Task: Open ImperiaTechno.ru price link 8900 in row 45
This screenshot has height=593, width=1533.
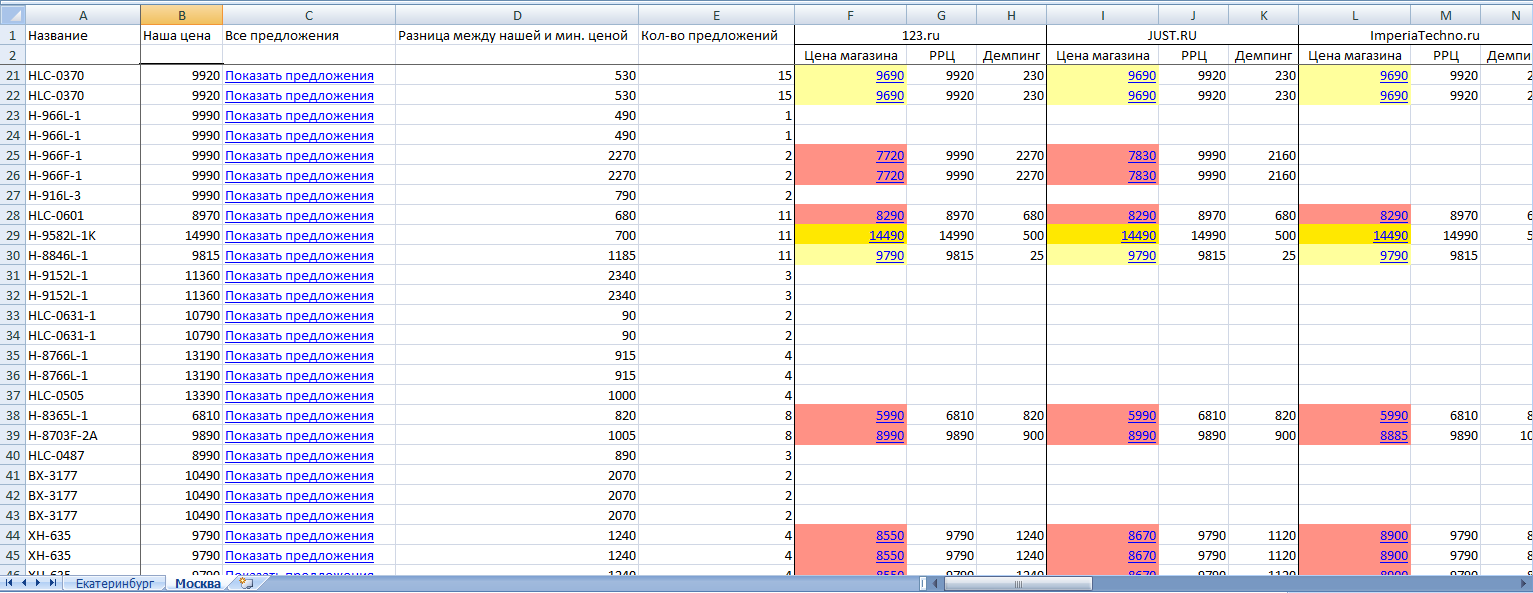Action: 1393,556
